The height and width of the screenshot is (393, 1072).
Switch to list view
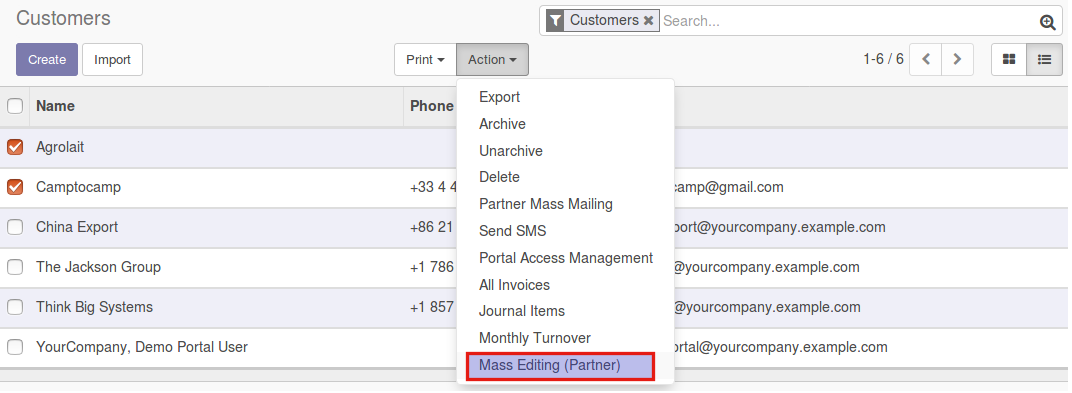tap(1045, 59)
